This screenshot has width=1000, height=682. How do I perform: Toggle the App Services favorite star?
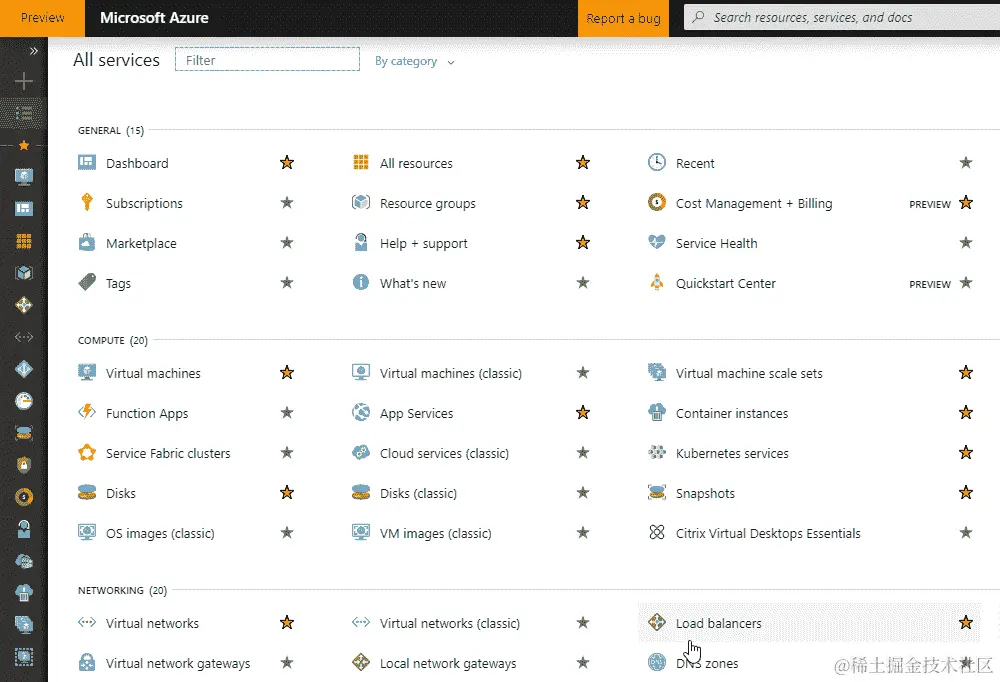point(583,413)
